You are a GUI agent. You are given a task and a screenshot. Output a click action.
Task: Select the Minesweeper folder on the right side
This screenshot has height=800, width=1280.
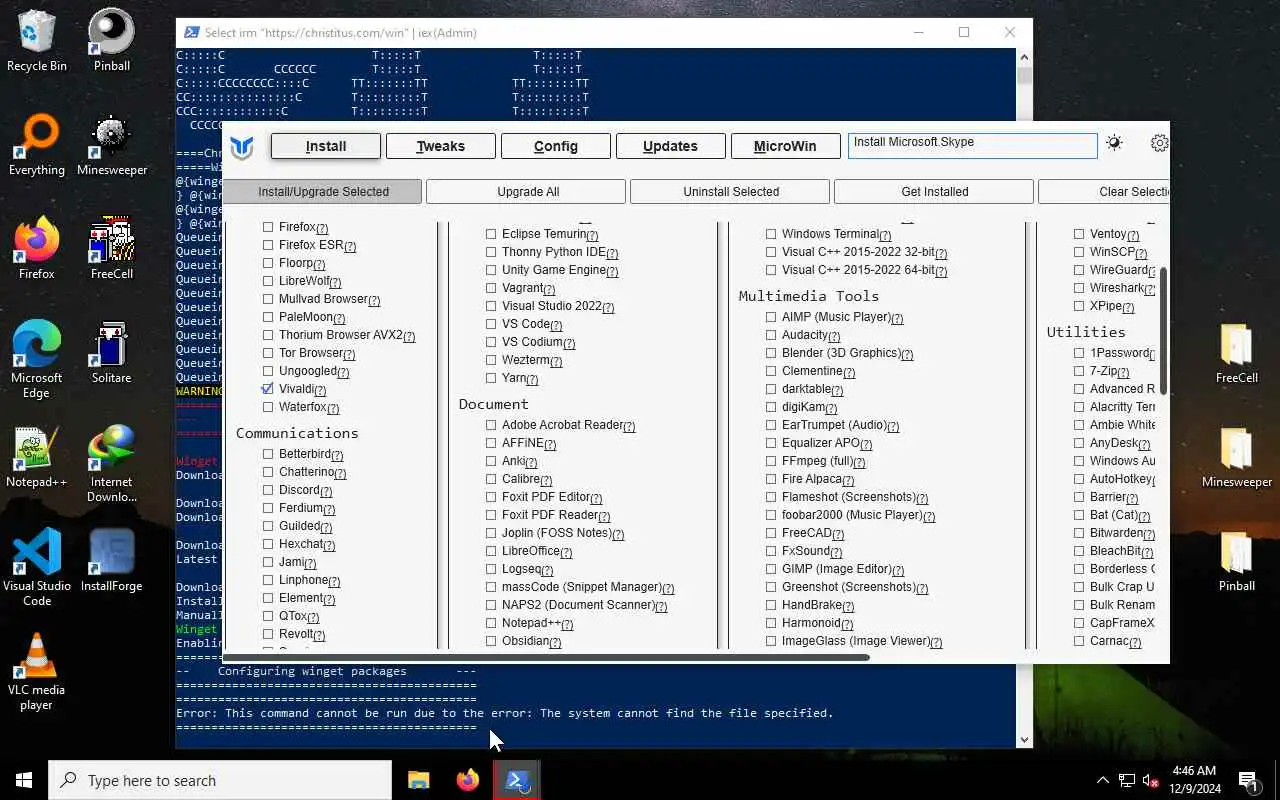1236,457
